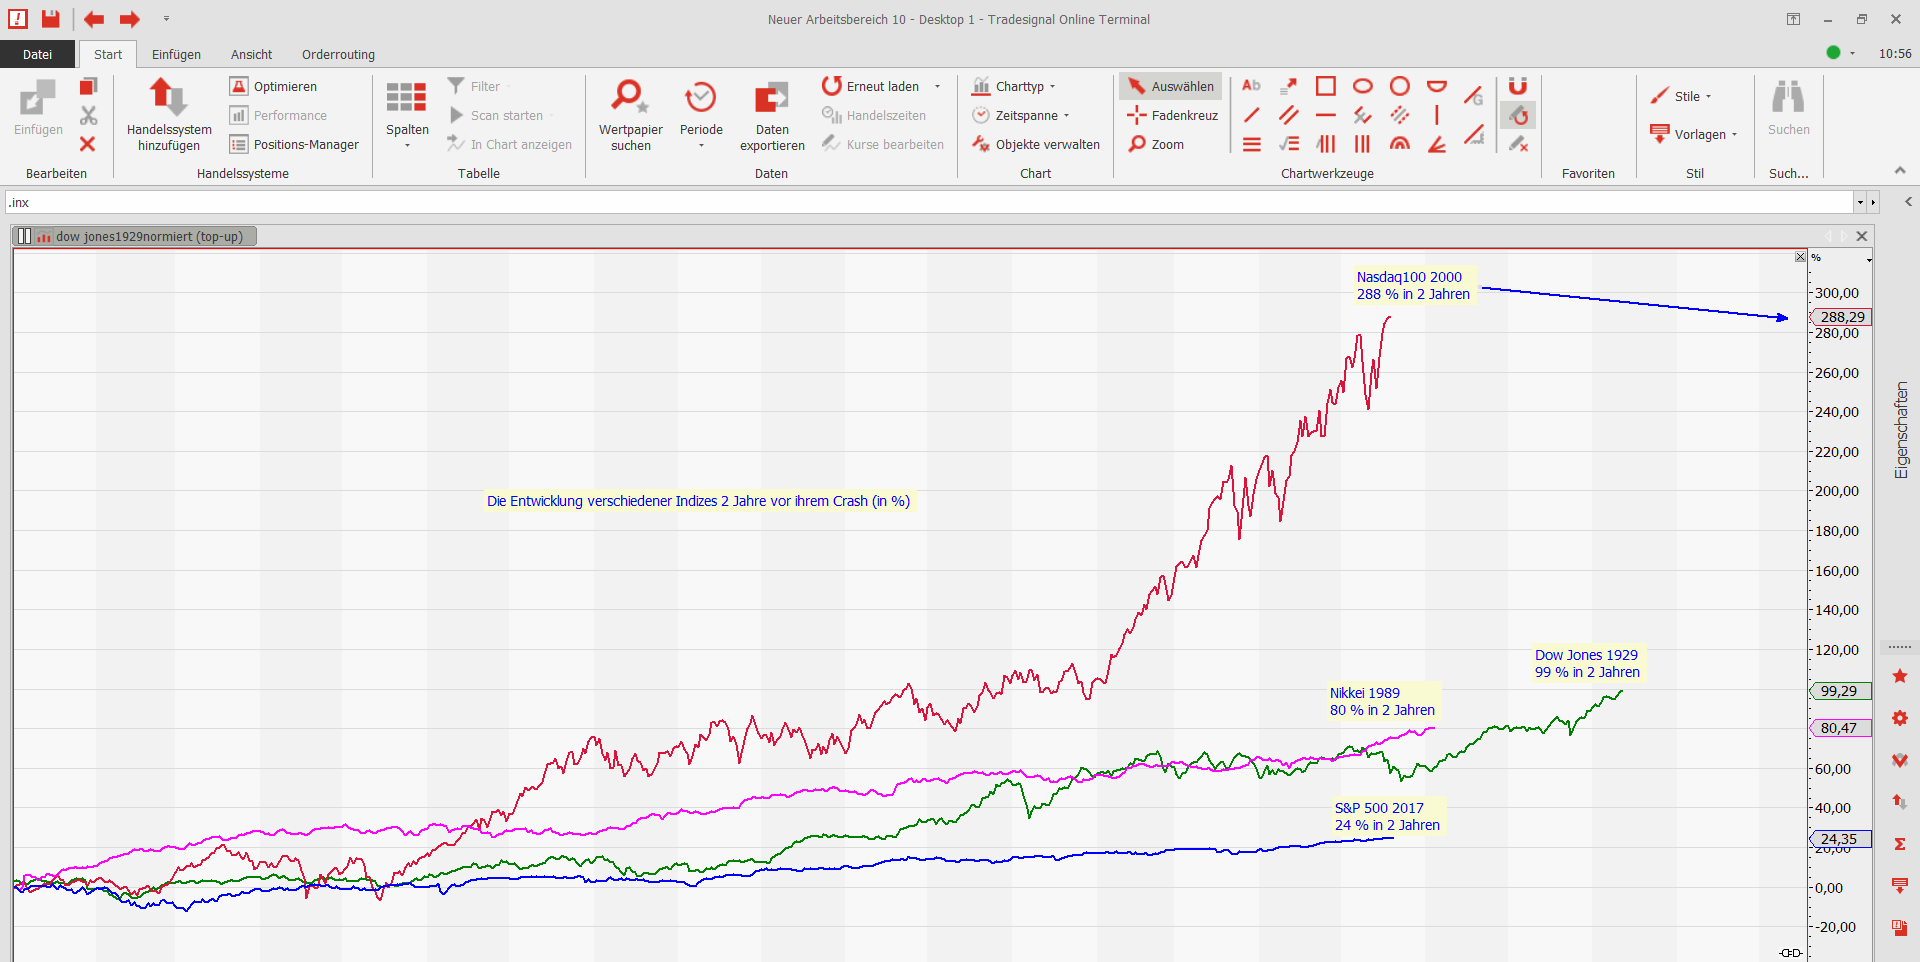1920x962 pixels.
Task: Open the star favorites icon in right sidebar
Action: coord(1900,677)
